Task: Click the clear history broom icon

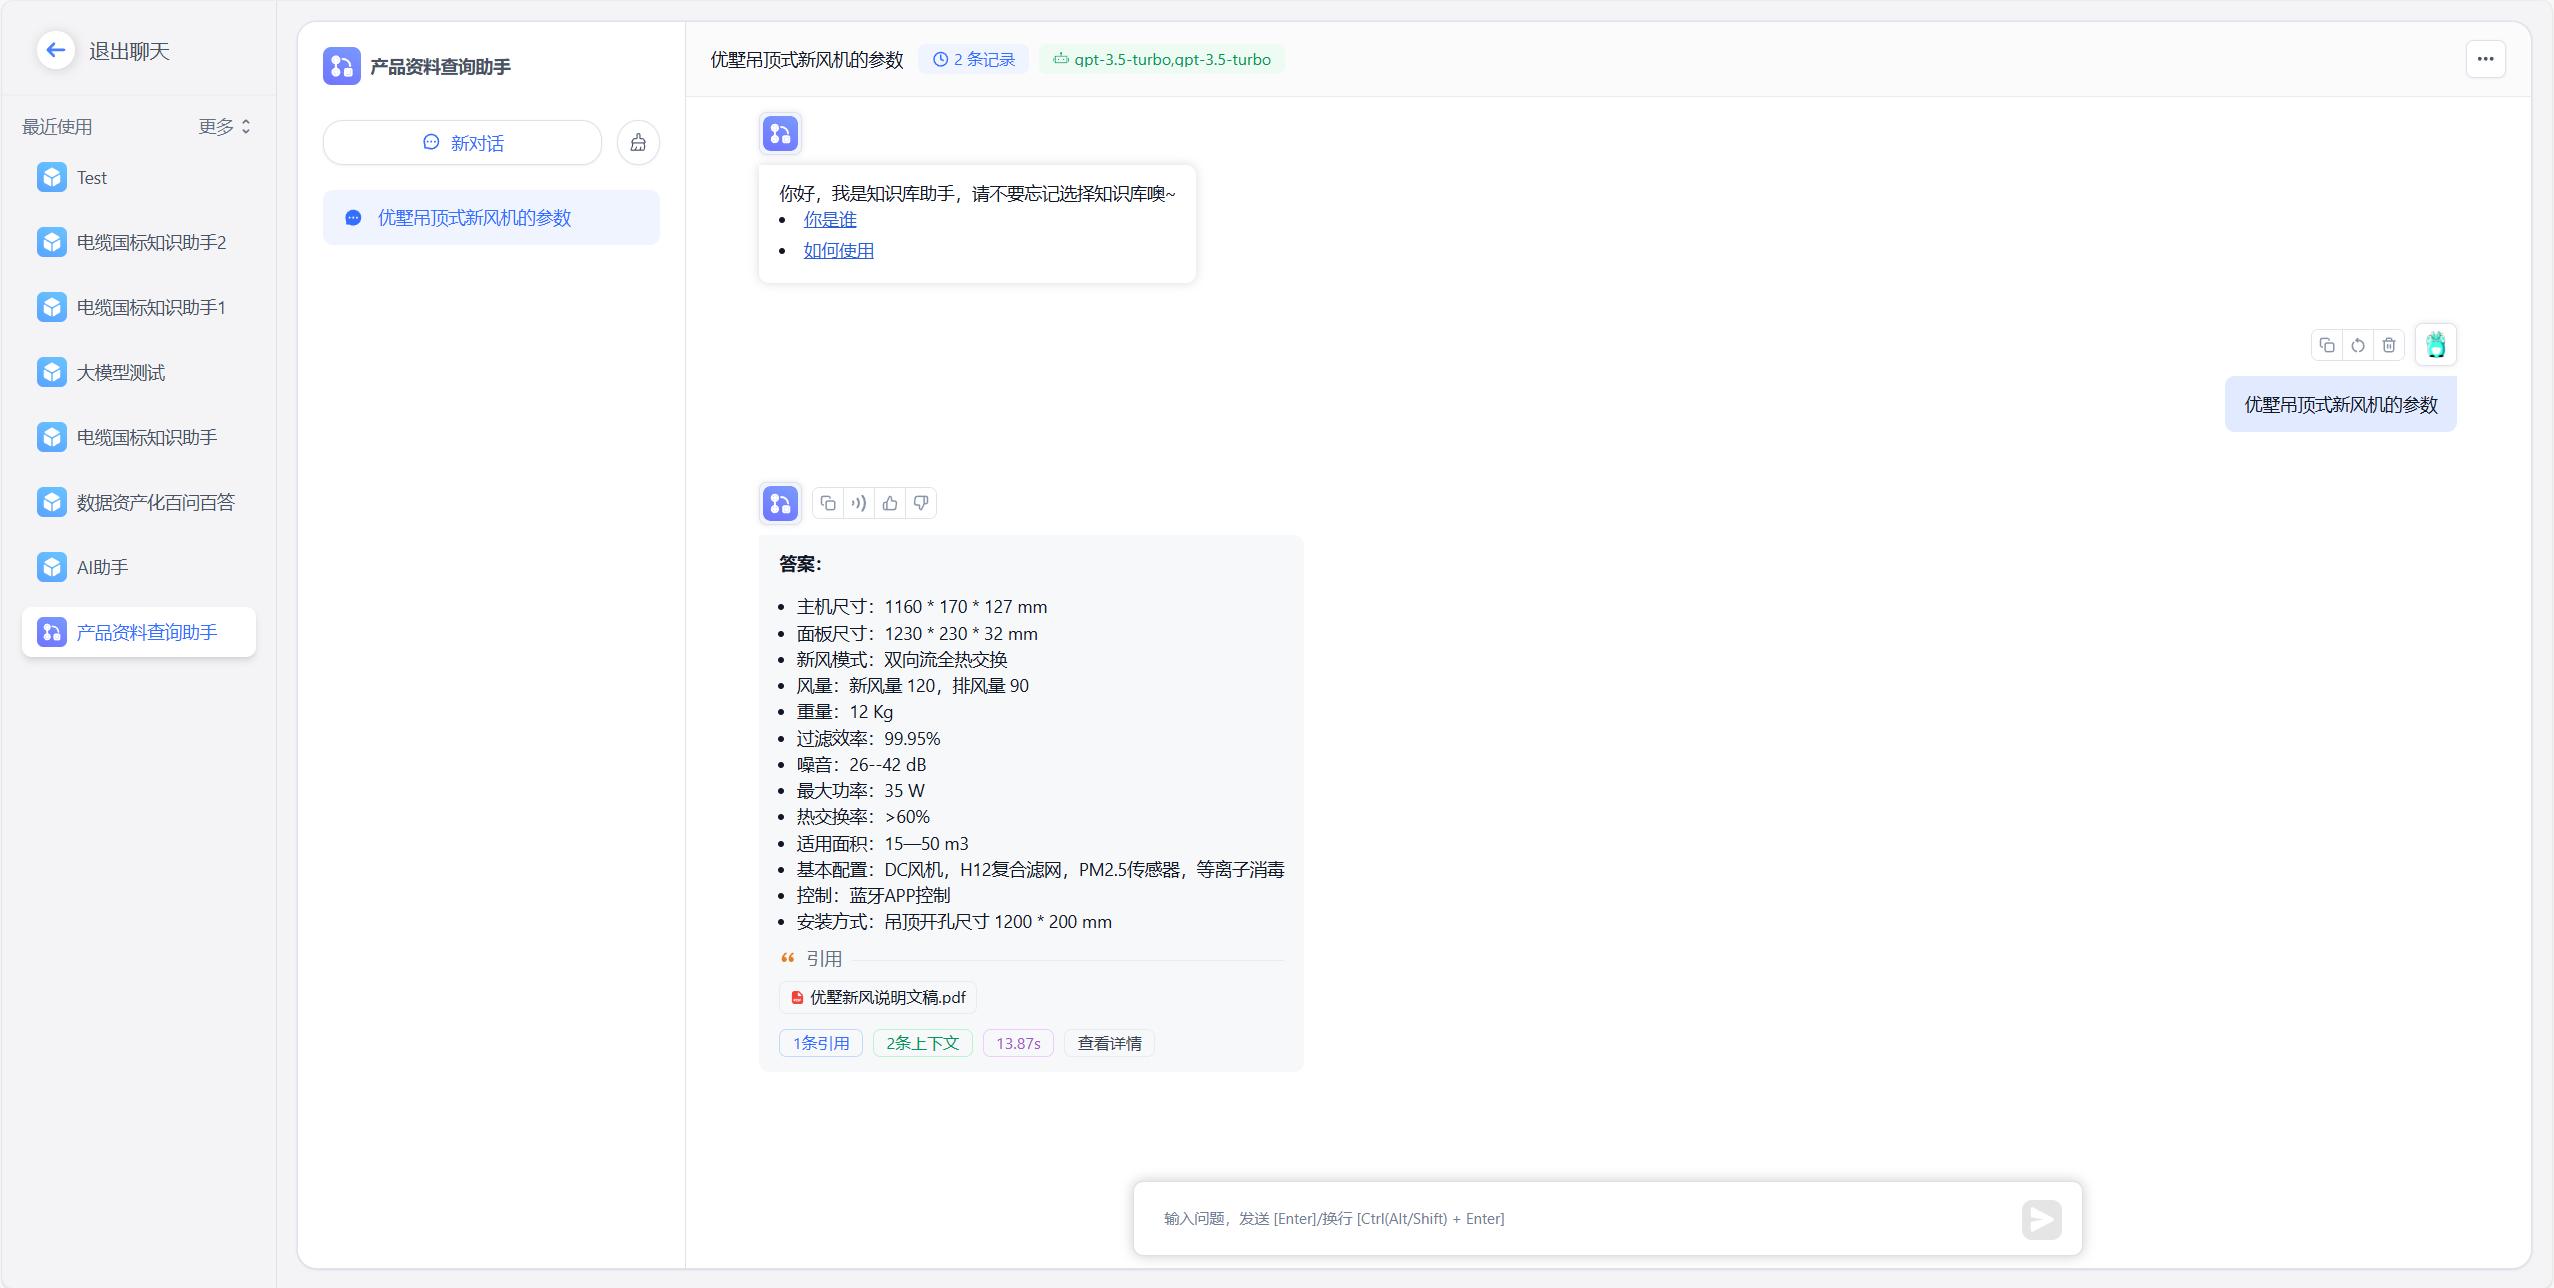Action: (638, 143)
